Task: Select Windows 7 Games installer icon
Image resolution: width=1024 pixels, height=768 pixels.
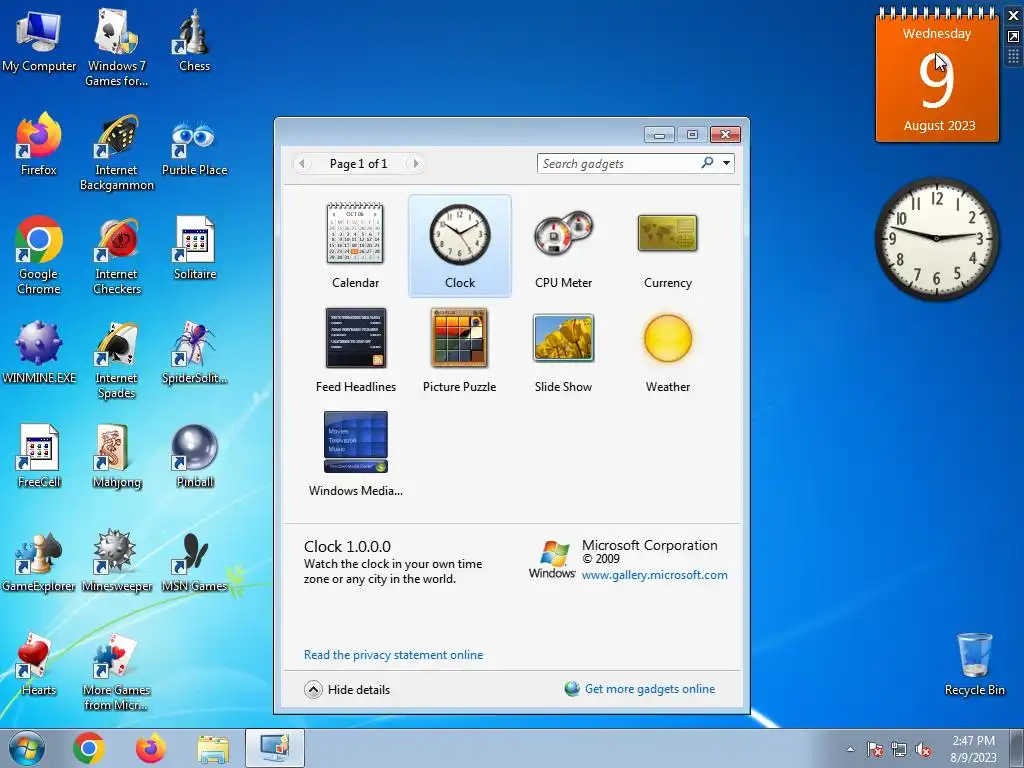Action: (117, 49)
